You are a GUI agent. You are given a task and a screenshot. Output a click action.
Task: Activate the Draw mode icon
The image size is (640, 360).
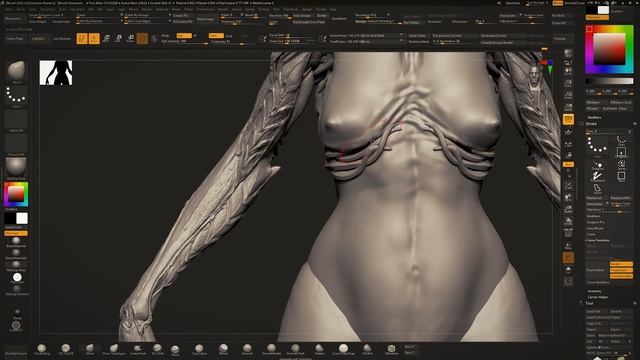point(94,38)
